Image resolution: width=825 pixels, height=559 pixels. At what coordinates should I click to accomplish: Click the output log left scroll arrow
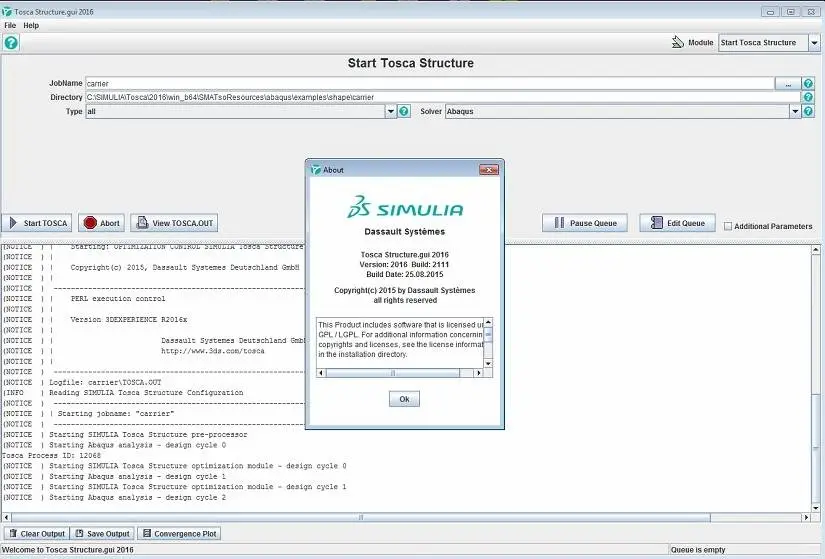point(6,517)
